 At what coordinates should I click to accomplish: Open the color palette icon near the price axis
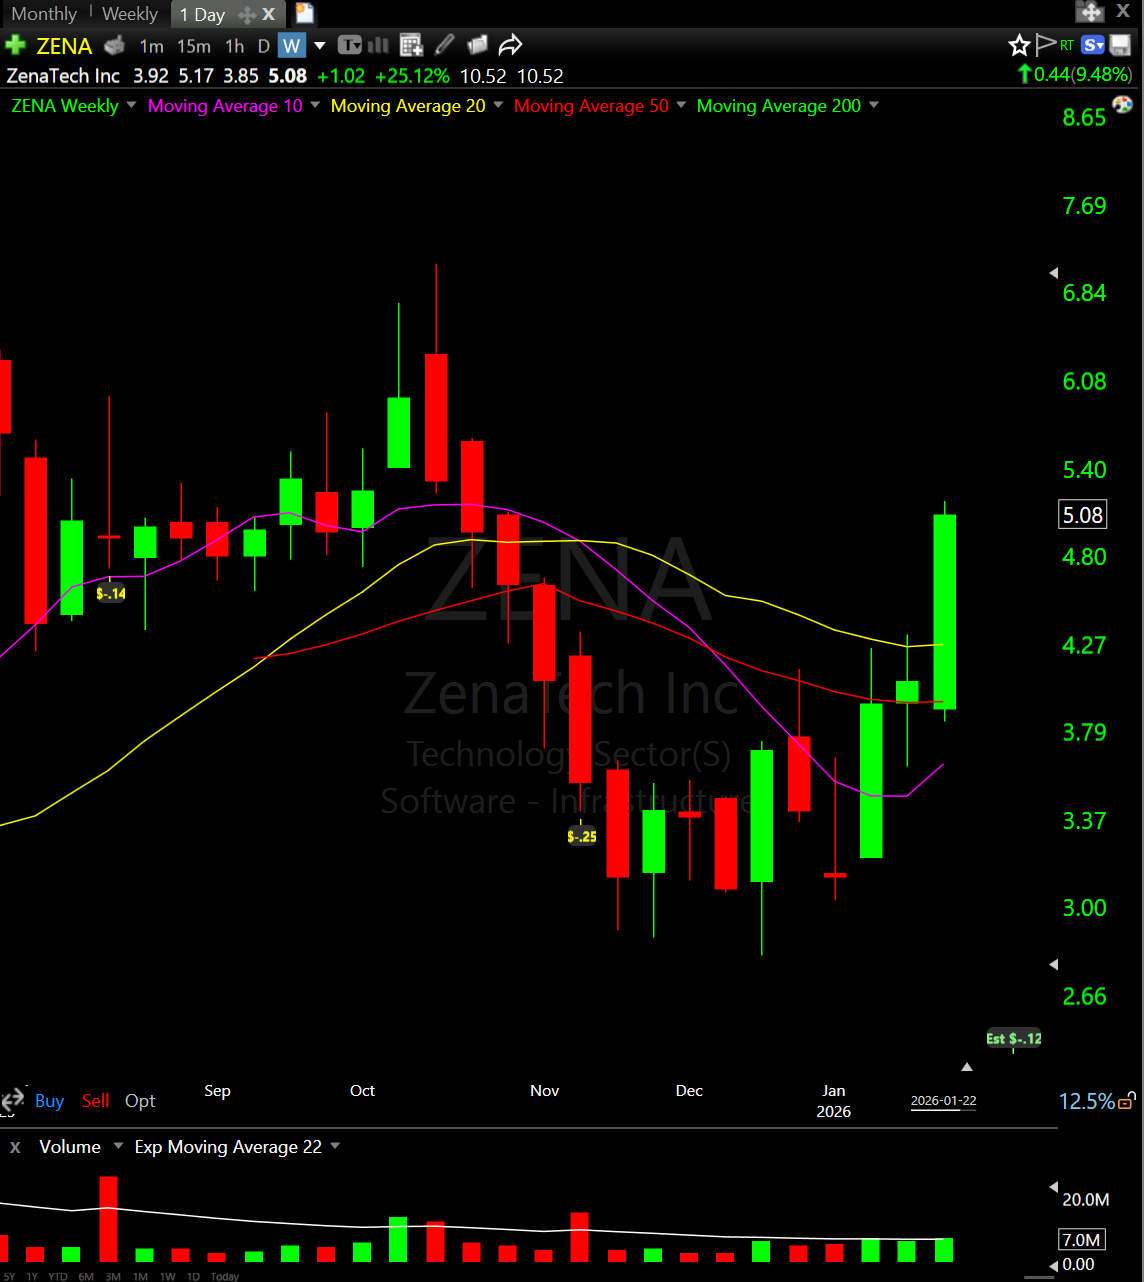[x=1122, y=105]
